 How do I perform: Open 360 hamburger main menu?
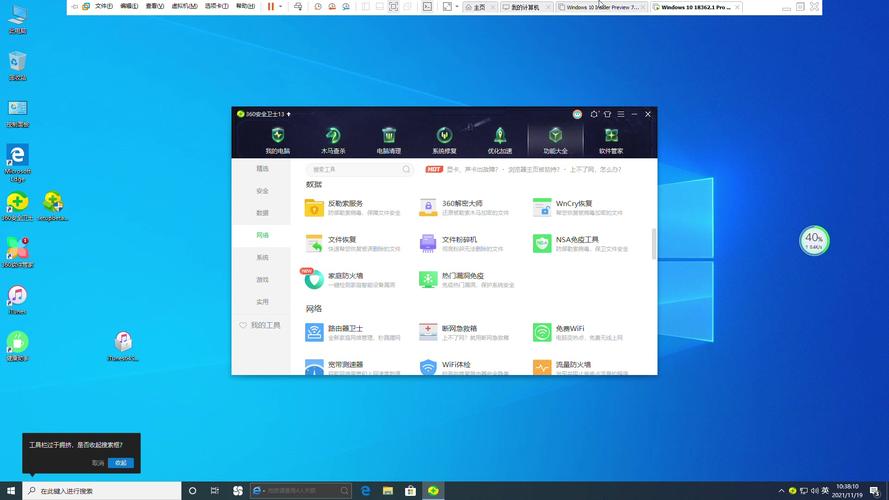621,114
